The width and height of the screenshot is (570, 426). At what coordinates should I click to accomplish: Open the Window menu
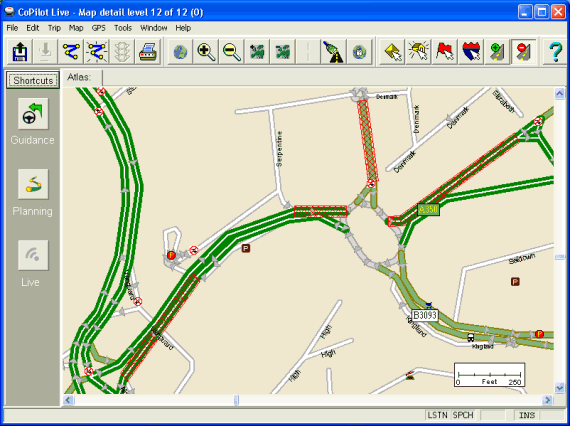click(x=154, y=28)
